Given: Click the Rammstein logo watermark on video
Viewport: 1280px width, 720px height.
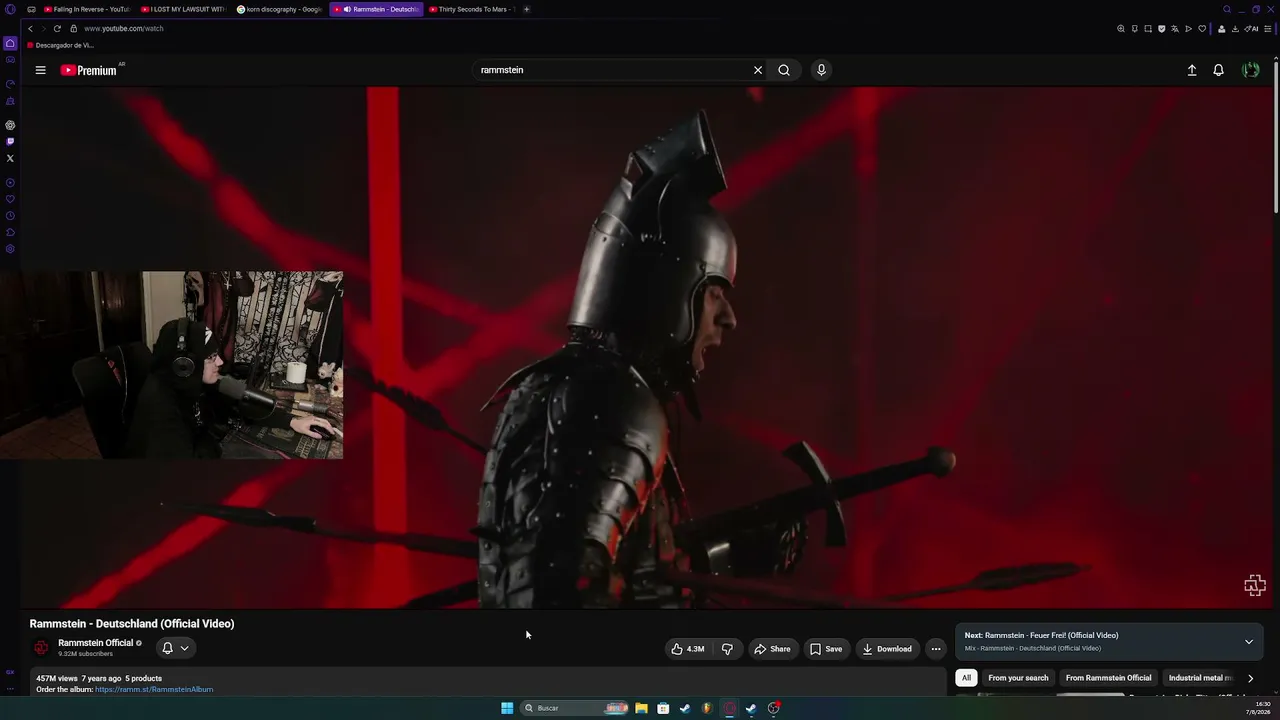Looking at the screenshot, I should click(1255, 585).
